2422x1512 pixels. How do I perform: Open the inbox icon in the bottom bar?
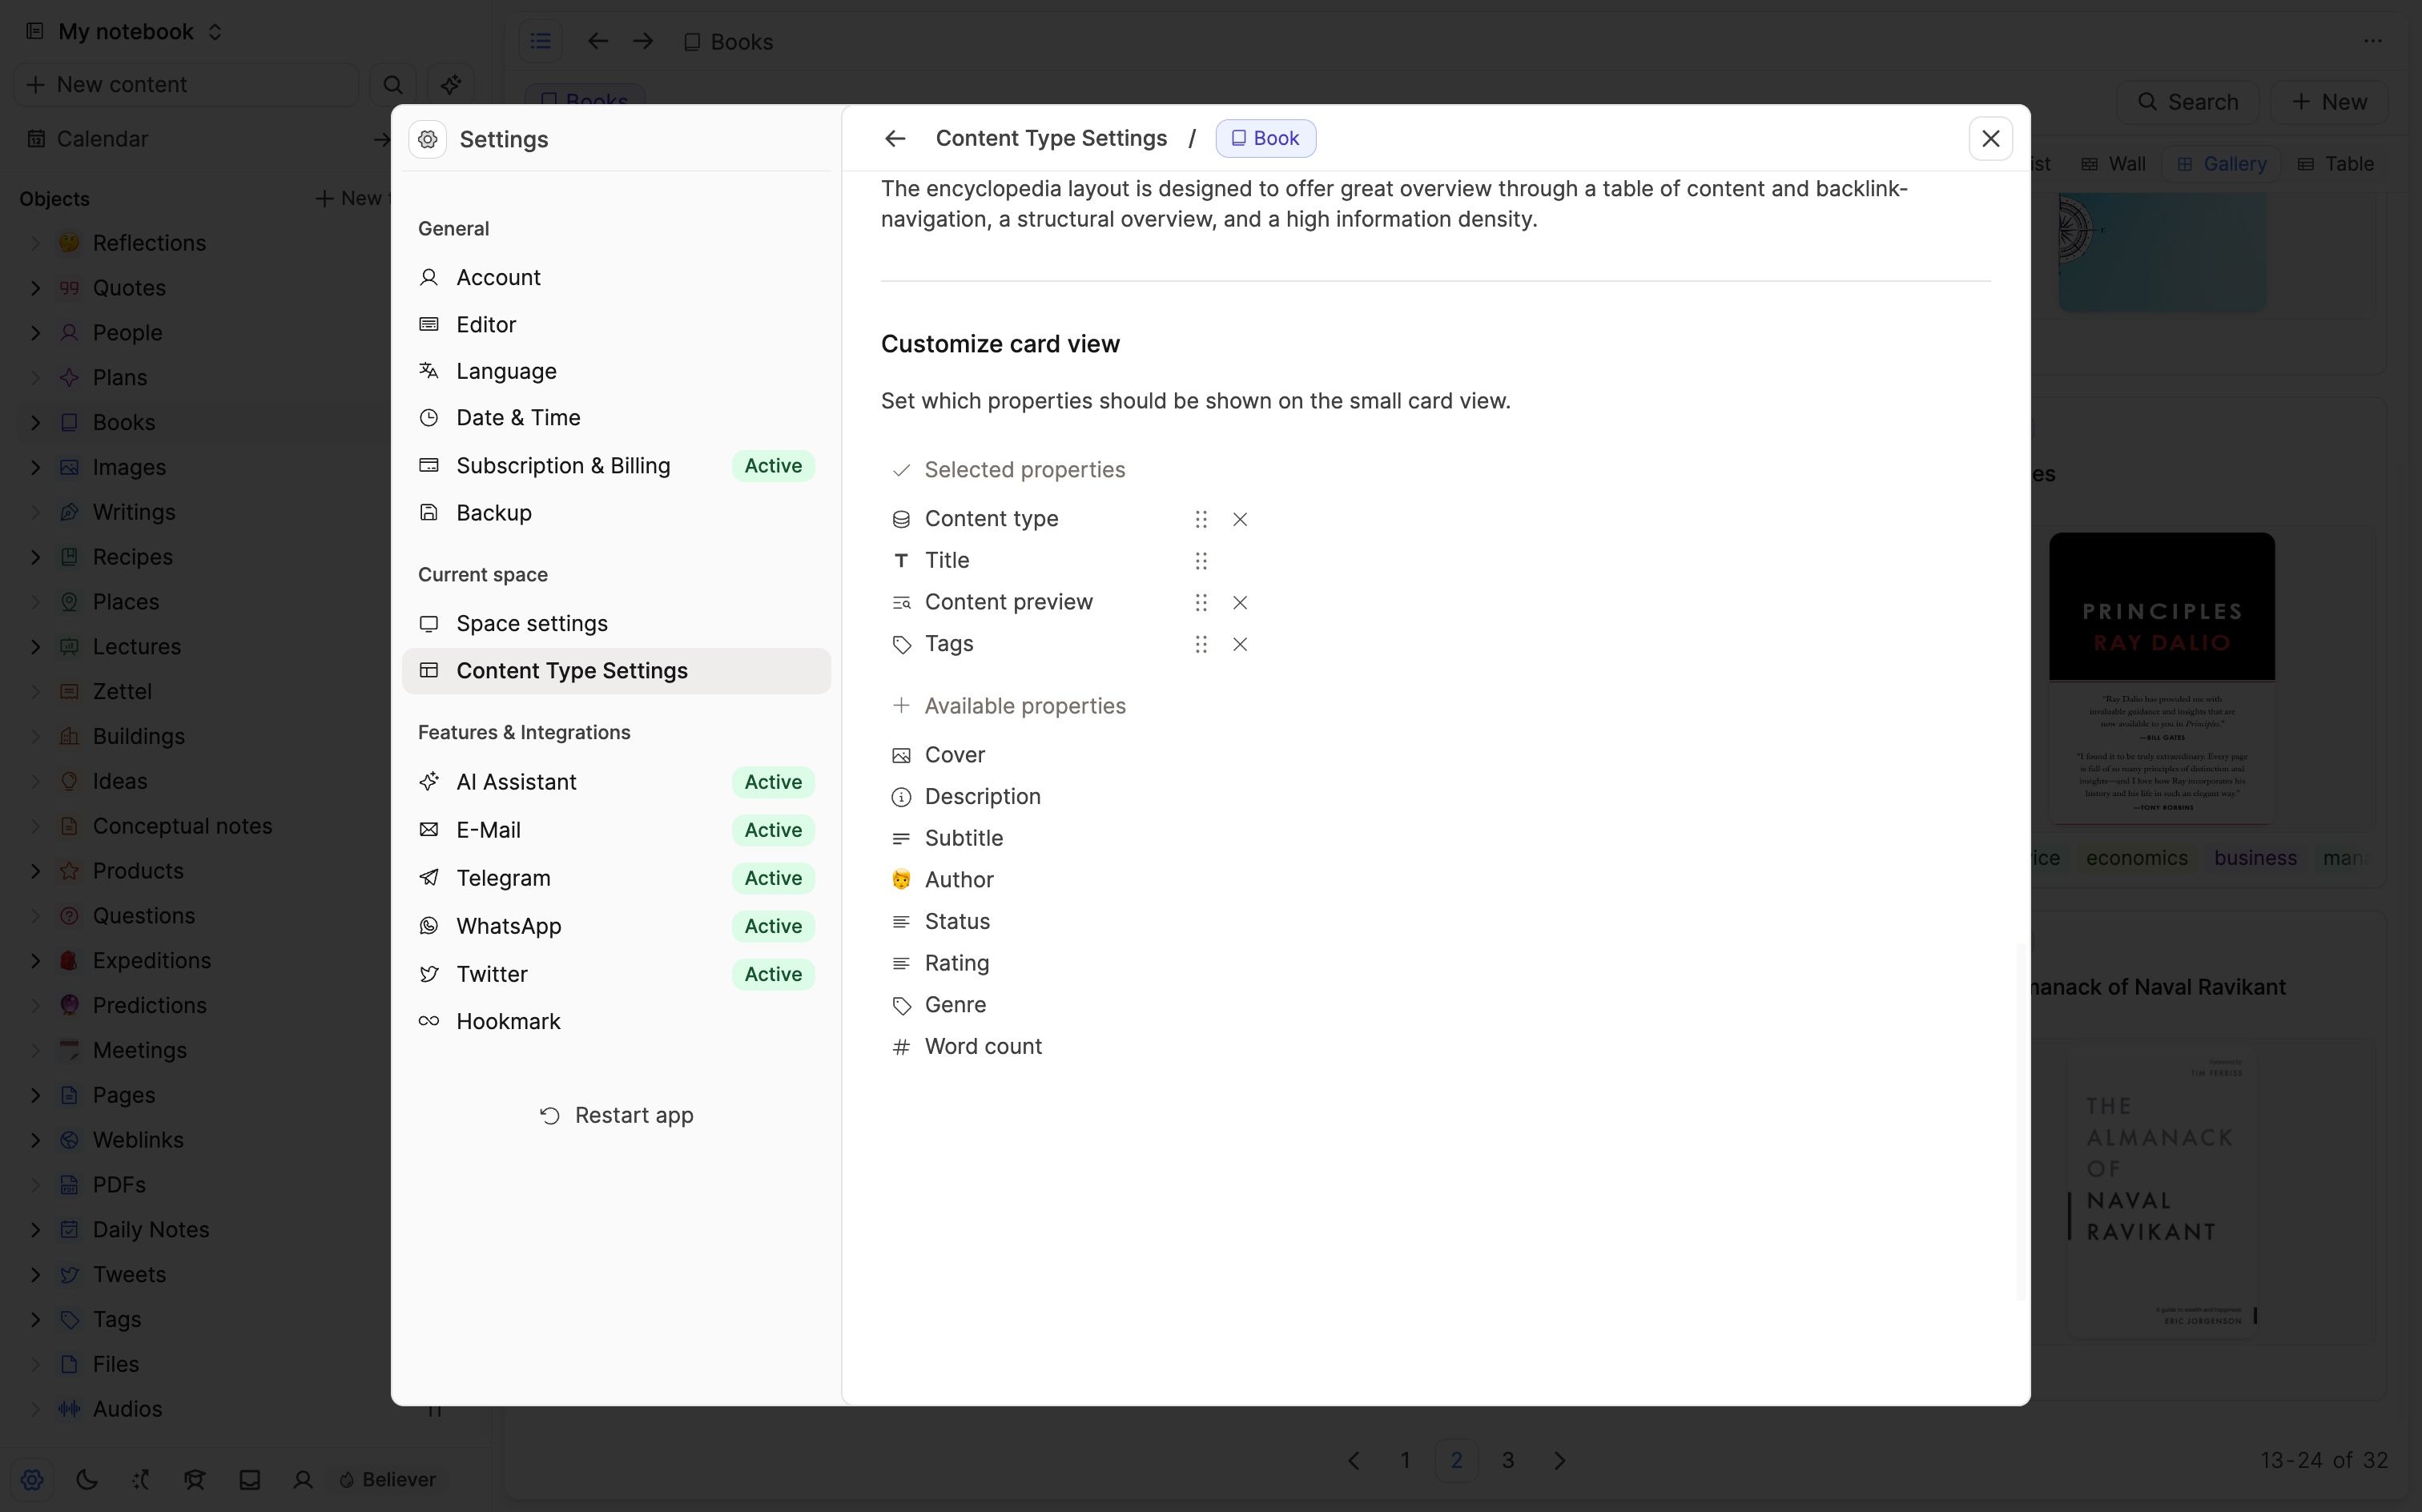click(249, 1479)
